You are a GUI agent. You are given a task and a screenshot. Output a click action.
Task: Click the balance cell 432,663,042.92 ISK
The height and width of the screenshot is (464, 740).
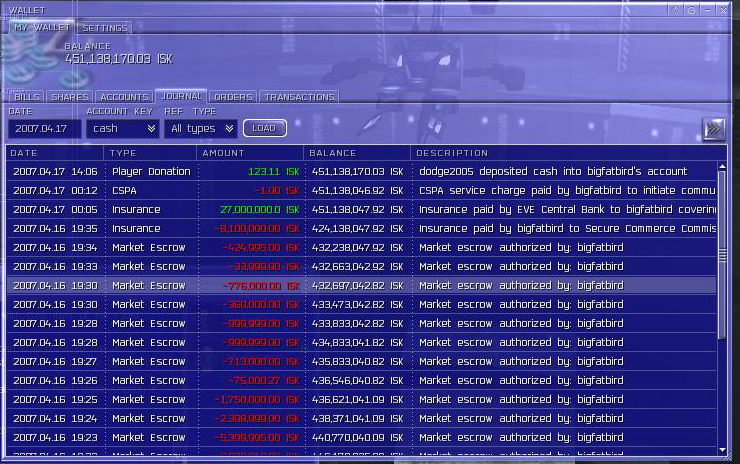coord(358,267)
